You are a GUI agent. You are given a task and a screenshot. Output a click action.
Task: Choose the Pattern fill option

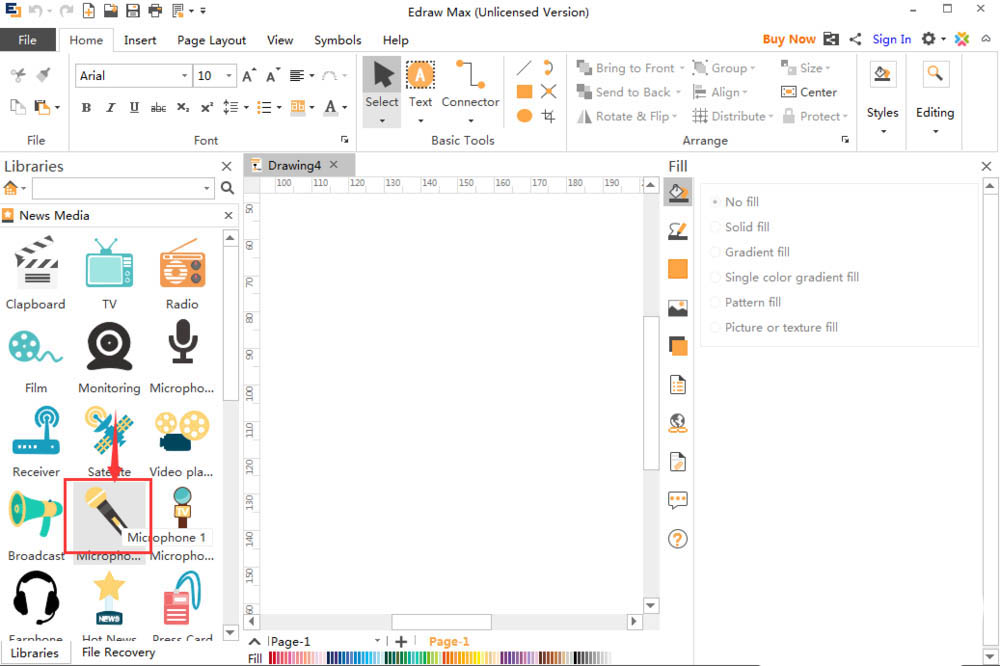pyautogui.click(x=752, y=302)
